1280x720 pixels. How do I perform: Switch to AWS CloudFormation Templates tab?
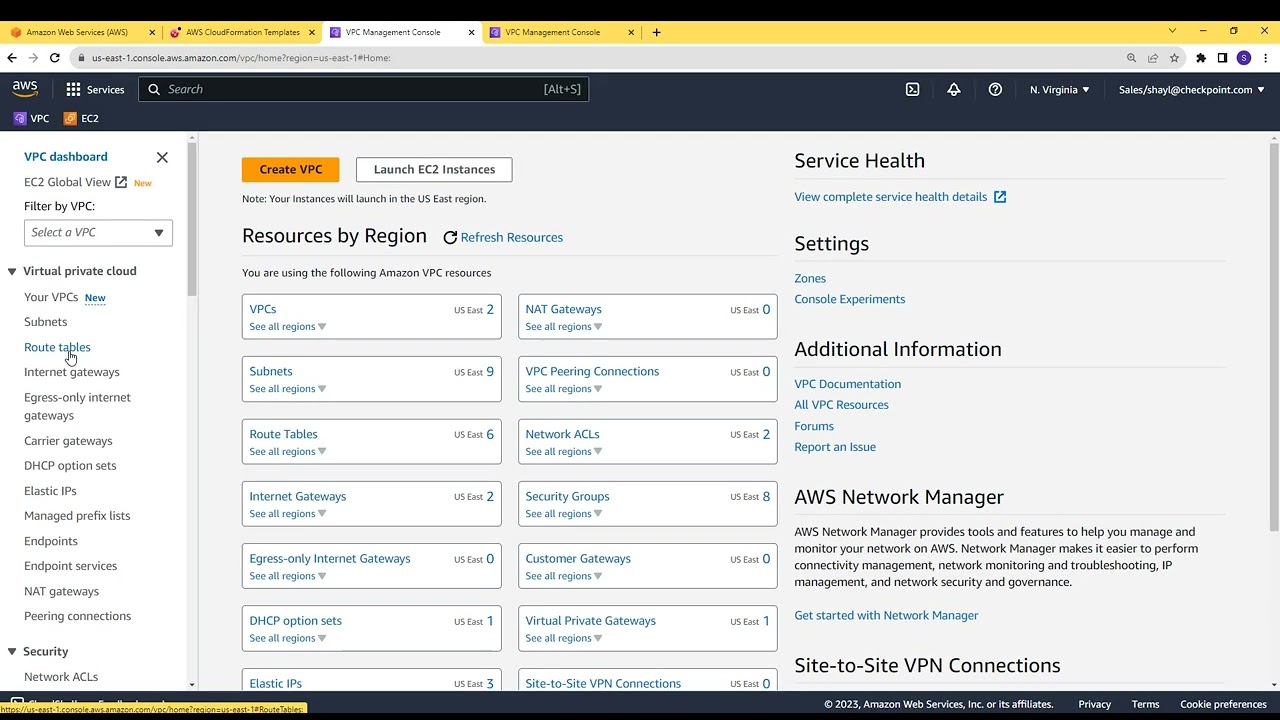[242, 32]
